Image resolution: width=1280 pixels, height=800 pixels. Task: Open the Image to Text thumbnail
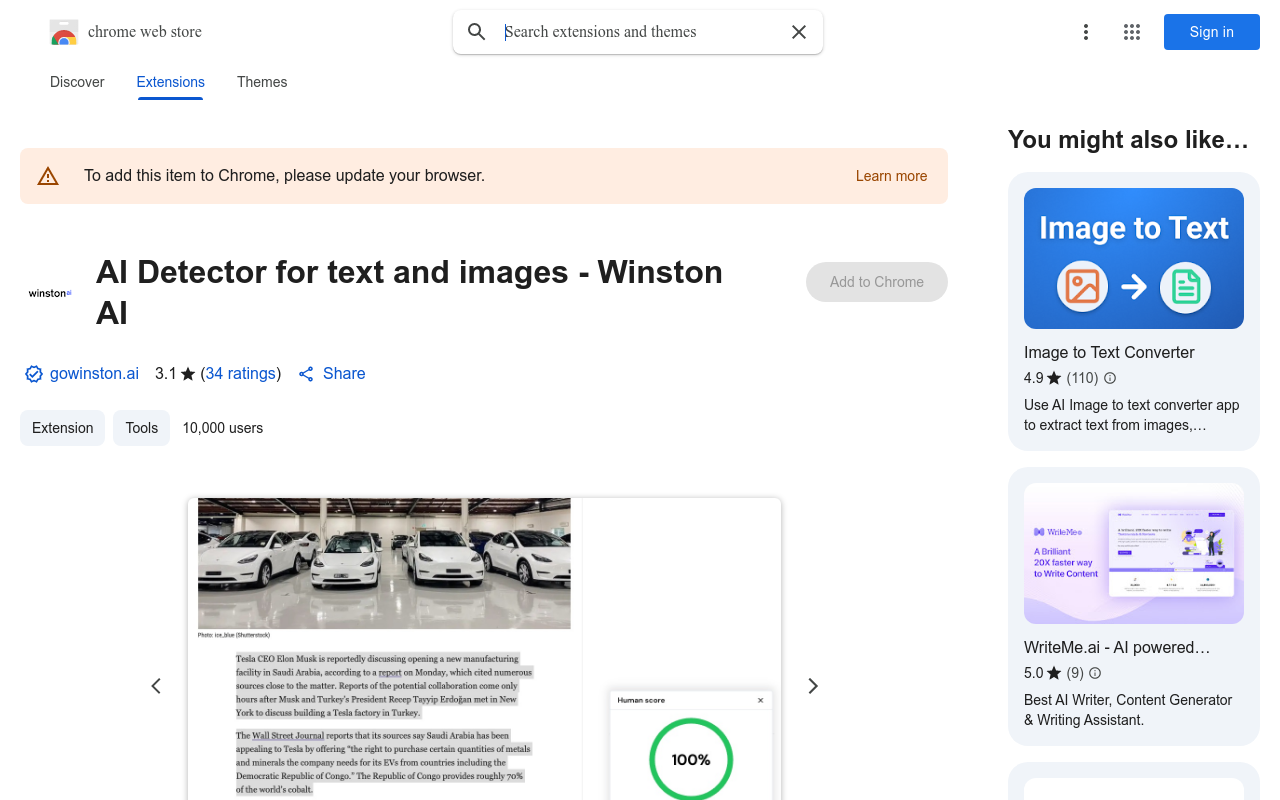coord(1134,259)
